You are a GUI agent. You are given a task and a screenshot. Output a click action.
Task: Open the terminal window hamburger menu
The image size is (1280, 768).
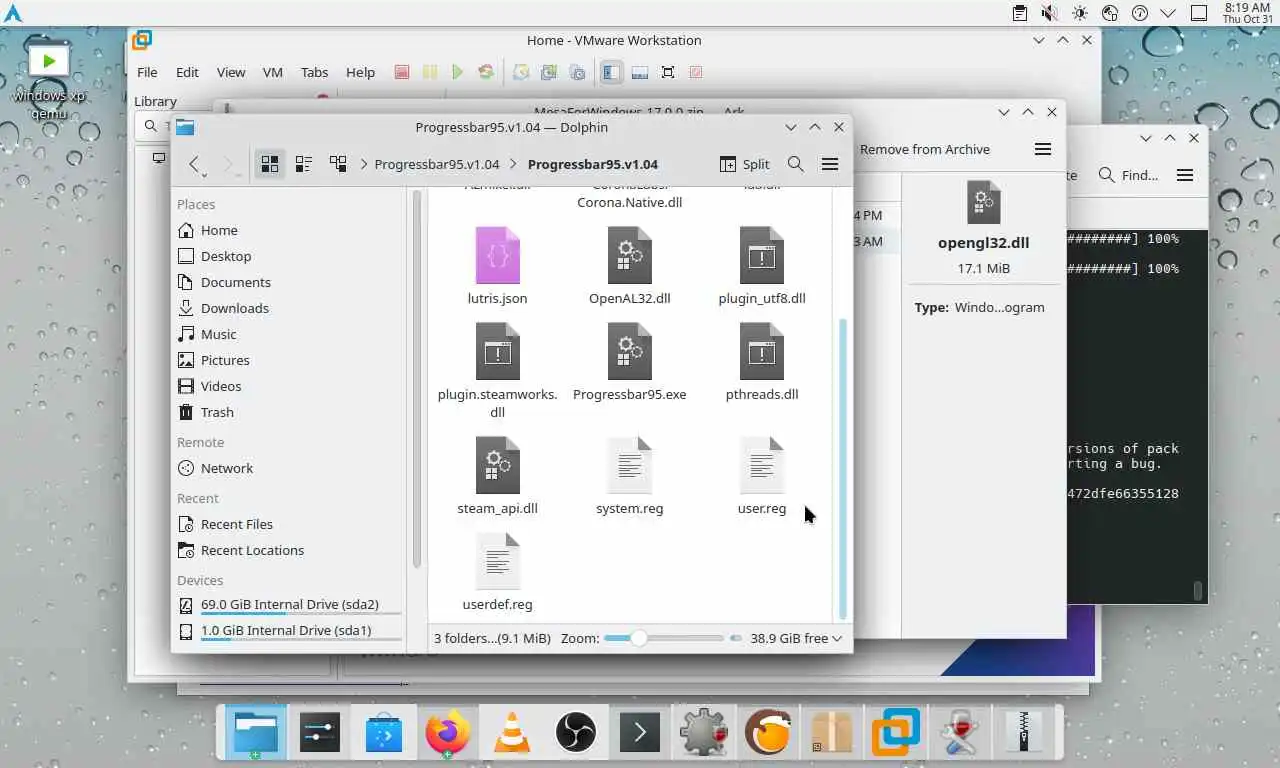[1185, 175]
